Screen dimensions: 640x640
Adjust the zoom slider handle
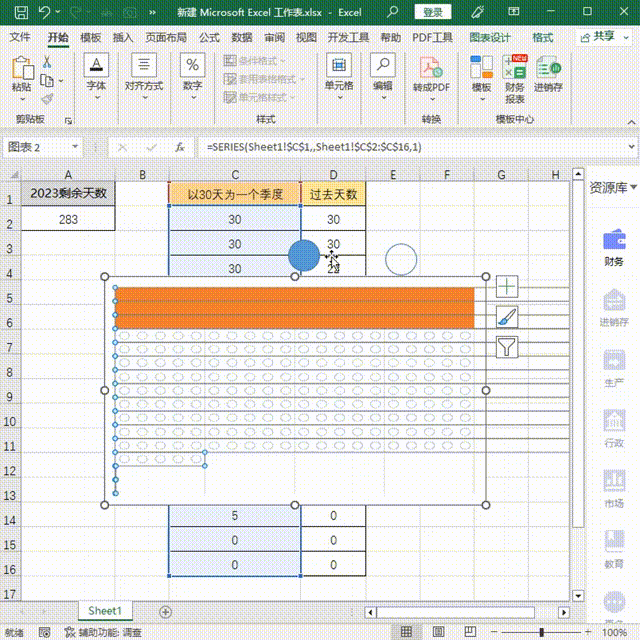[541, 632]
